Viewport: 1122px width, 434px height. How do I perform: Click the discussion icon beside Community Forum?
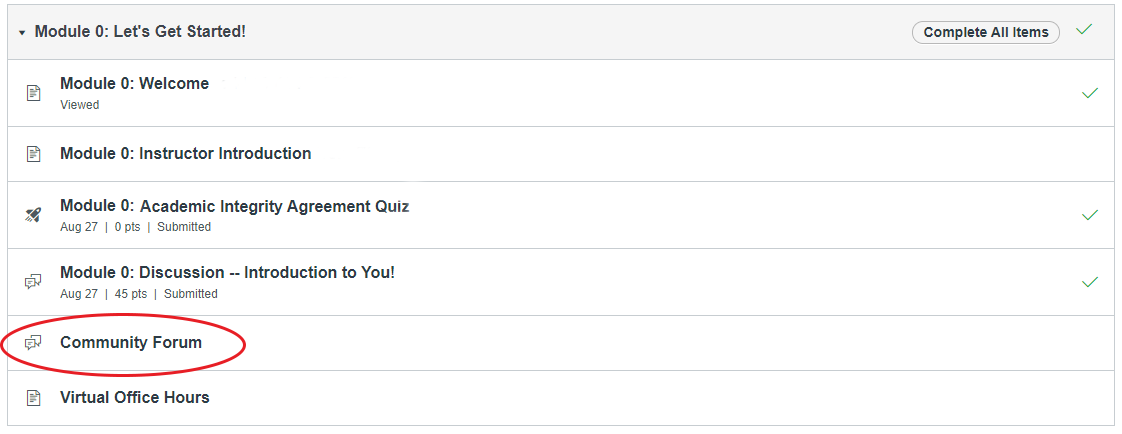pos(34,342)
